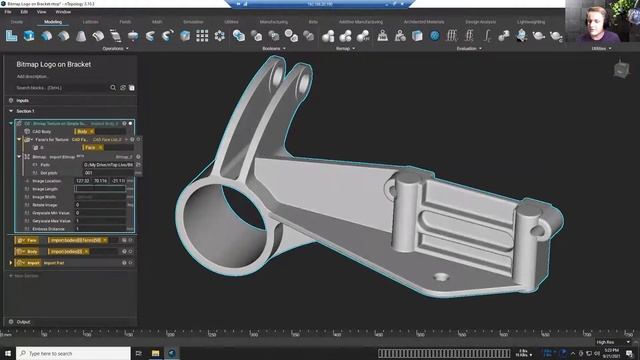Viewport: 640px width, 360px height.
Task: Click the first Remap spheres icon
Action: pos(328,36)
